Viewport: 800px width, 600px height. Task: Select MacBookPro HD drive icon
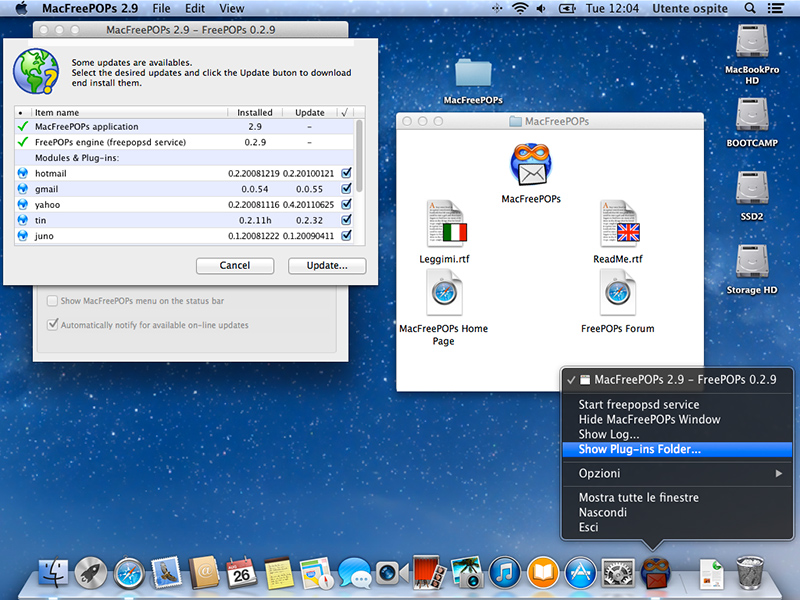coord(752,41)
